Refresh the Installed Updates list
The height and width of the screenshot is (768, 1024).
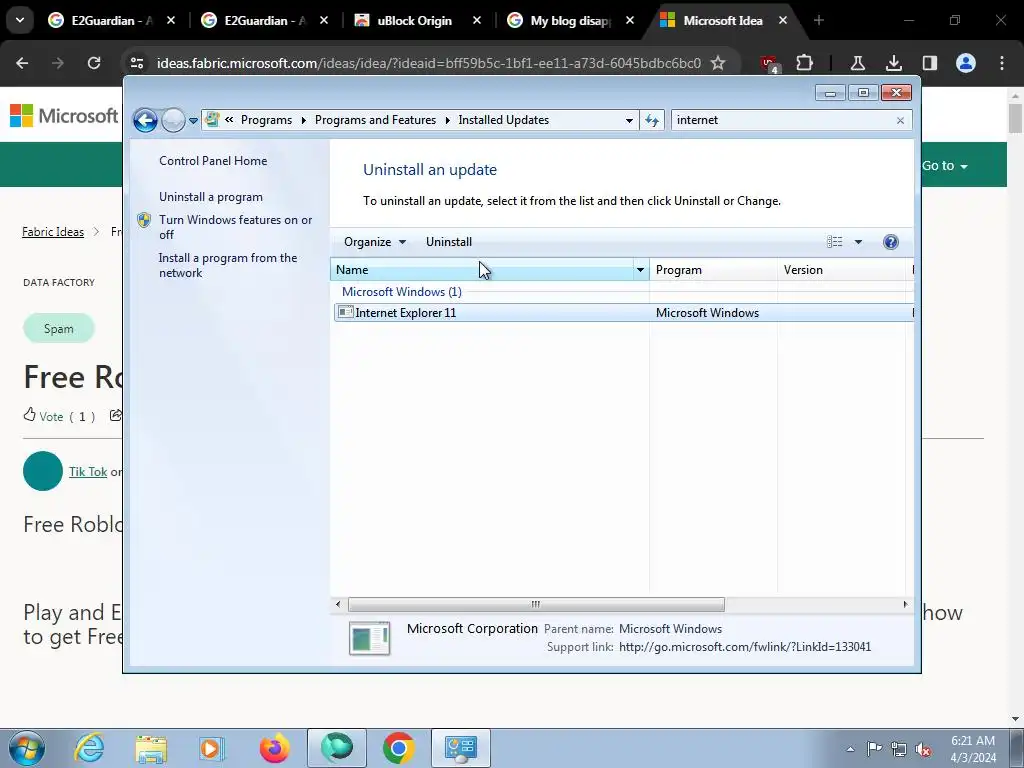(x=652, y=120)
